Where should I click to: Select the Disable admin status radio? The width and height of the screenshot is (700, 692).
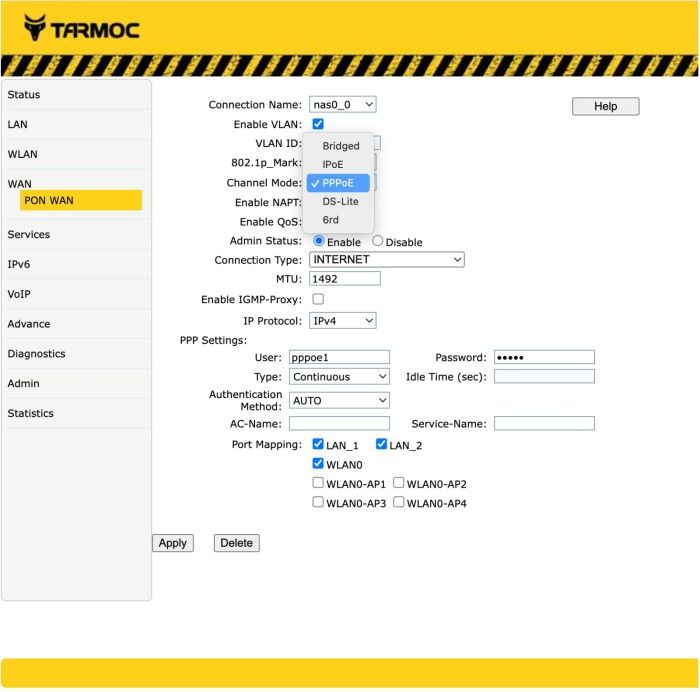point(378,241)
